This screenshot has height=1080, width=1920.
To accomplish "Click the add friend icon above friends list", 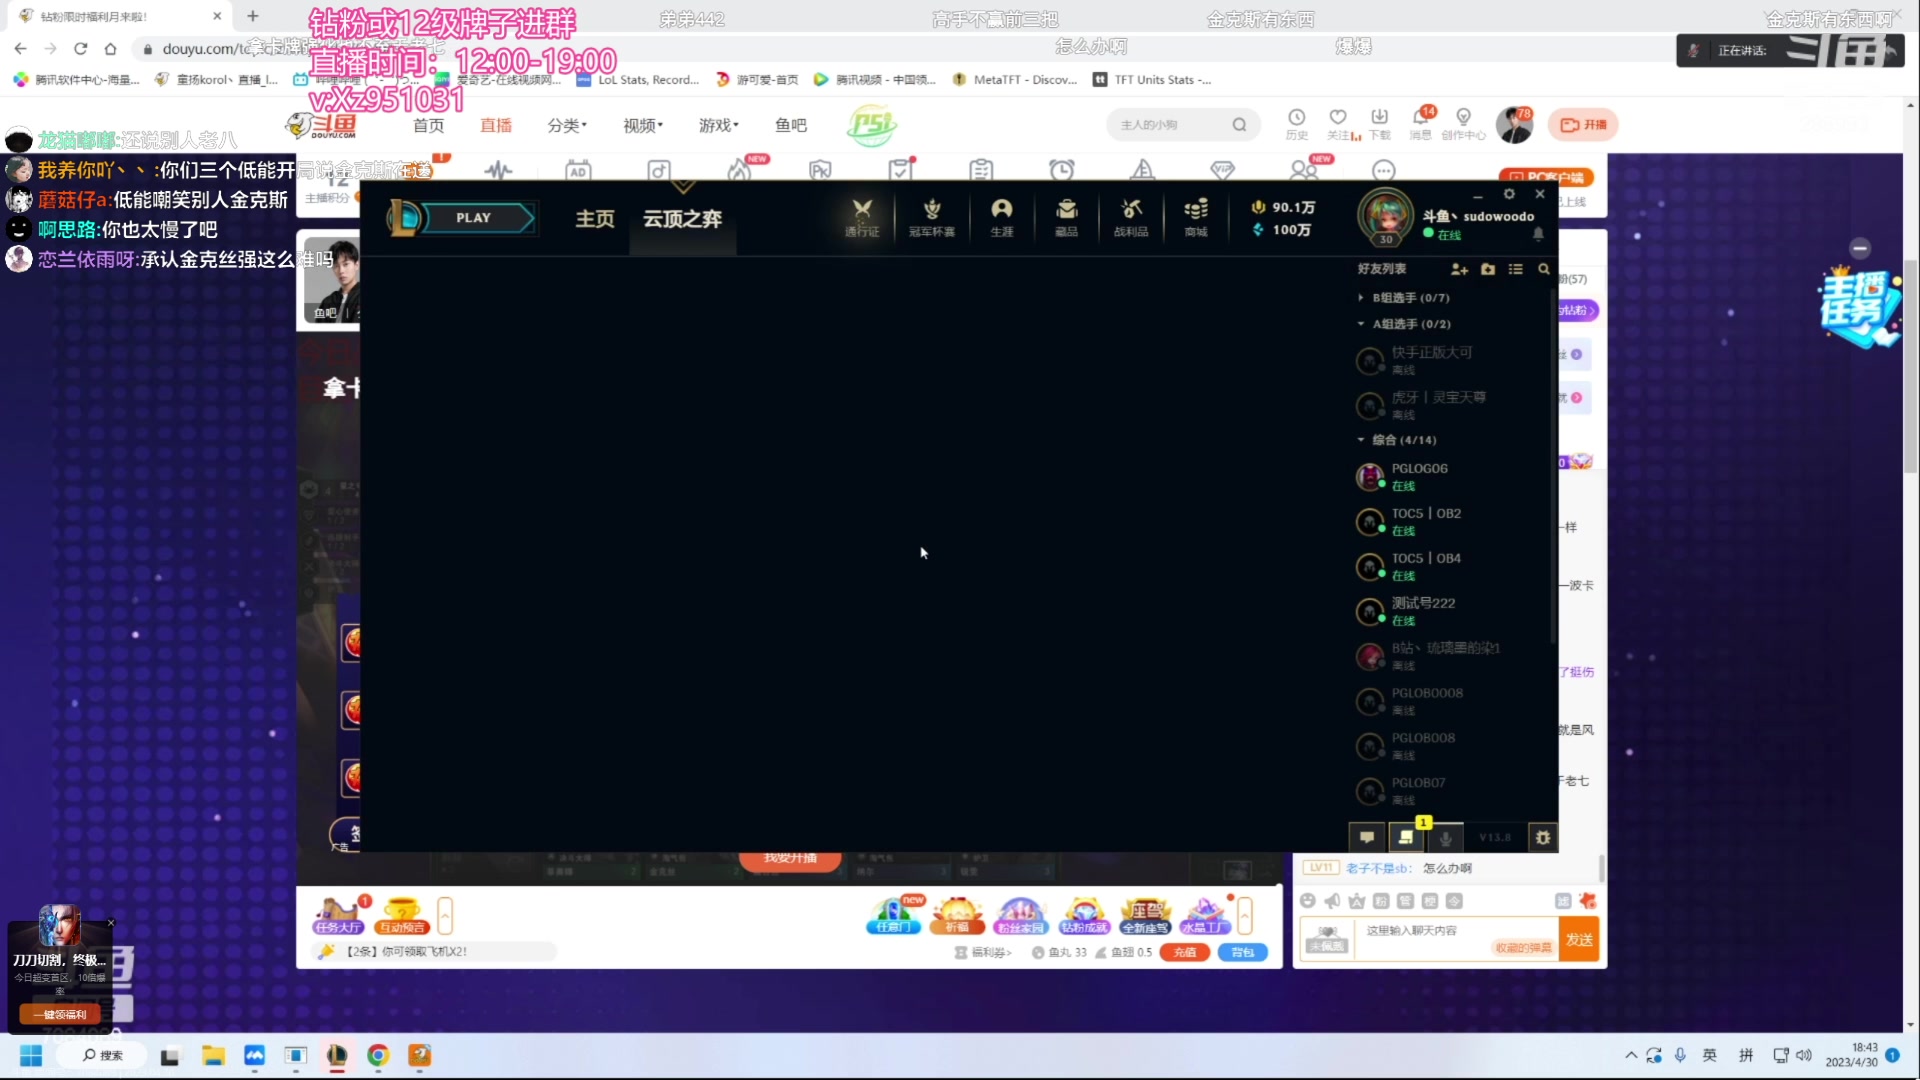I will pos(1458,269).
